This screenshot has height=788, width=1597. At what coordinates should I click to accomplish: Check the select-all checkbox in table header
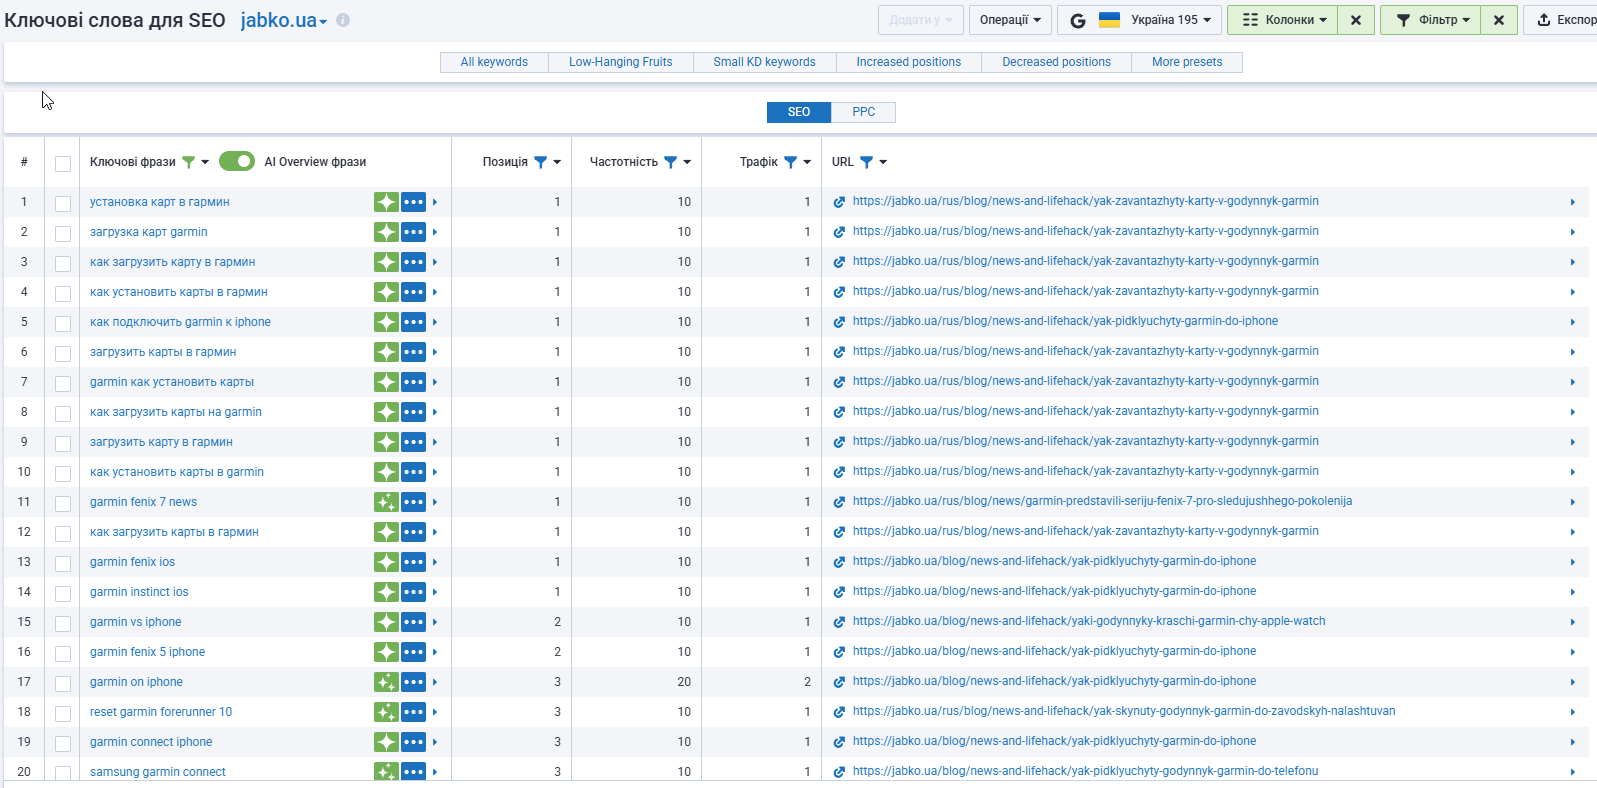tap(63, 164)
